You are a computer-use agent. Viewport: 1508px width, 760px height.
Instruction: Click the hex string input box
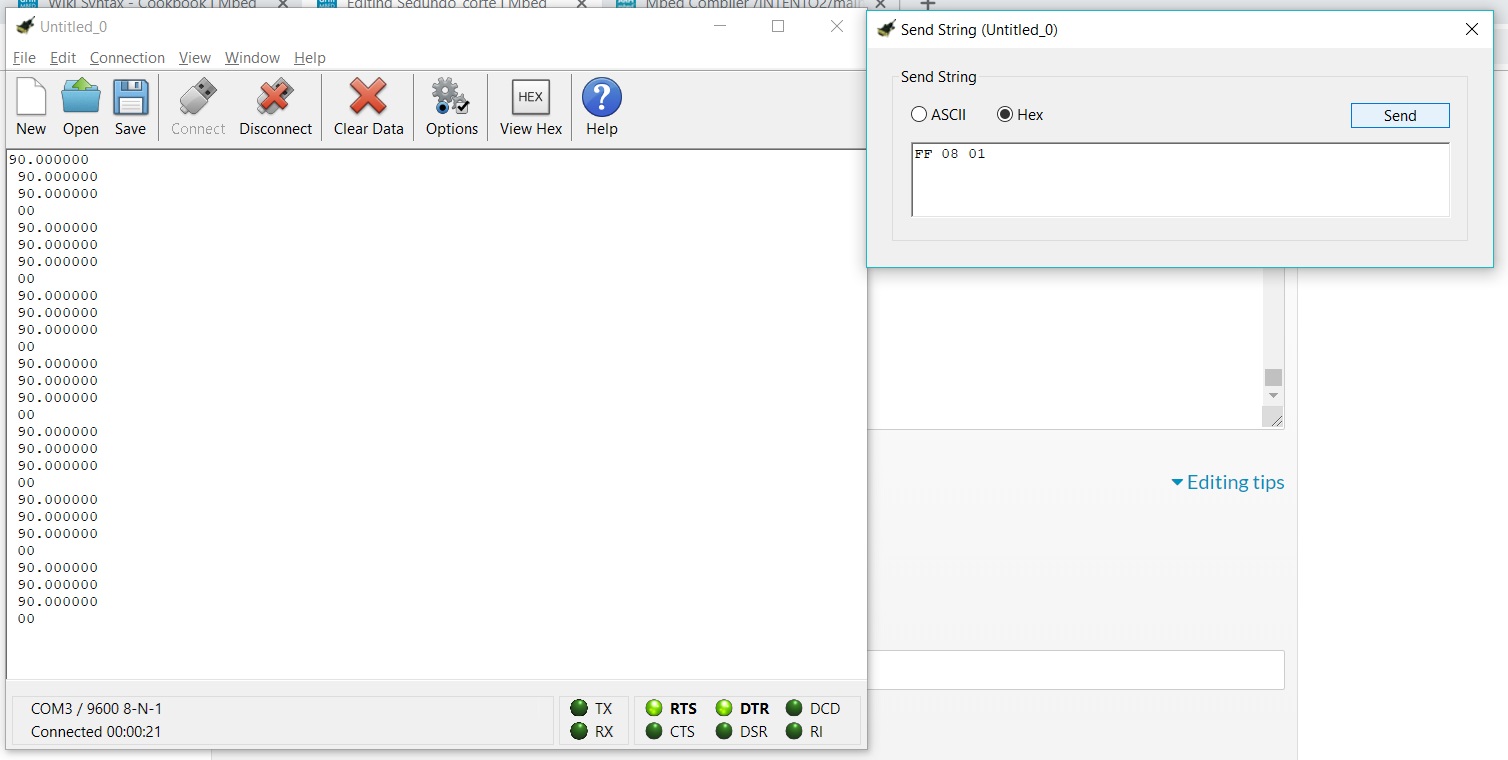1180,180
